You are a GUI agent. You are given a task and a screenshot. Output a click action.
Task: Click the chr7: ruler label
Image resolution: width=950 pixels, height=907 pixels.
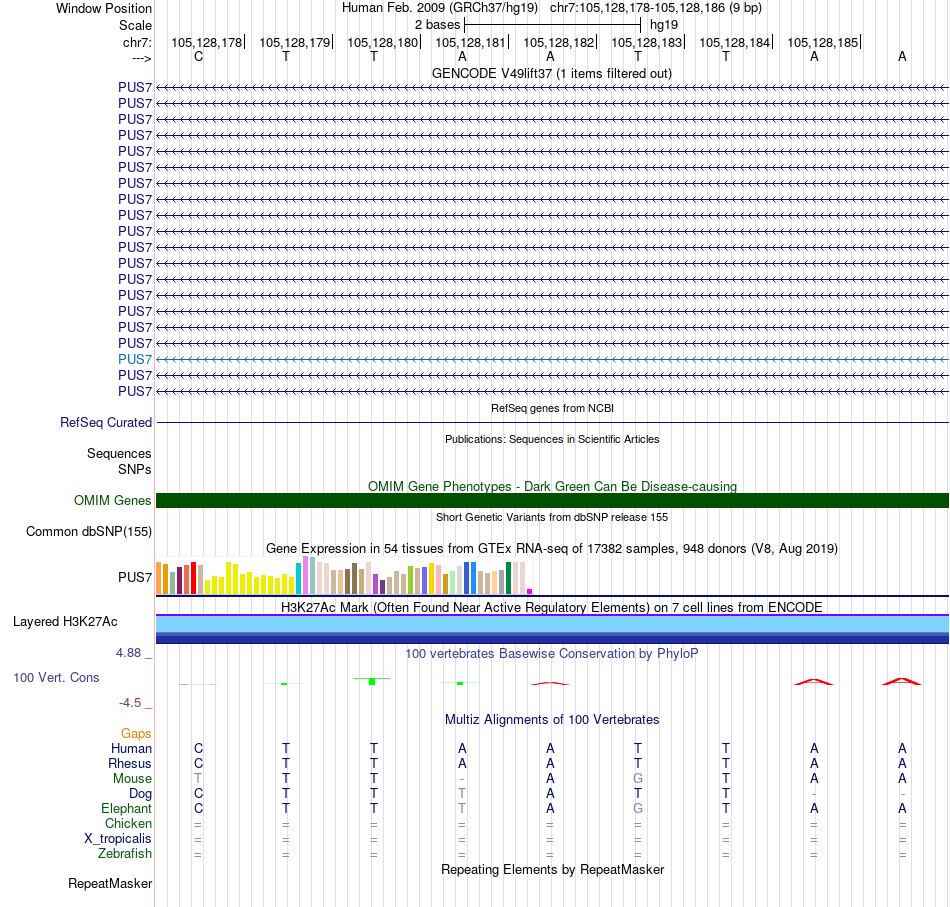137,42
